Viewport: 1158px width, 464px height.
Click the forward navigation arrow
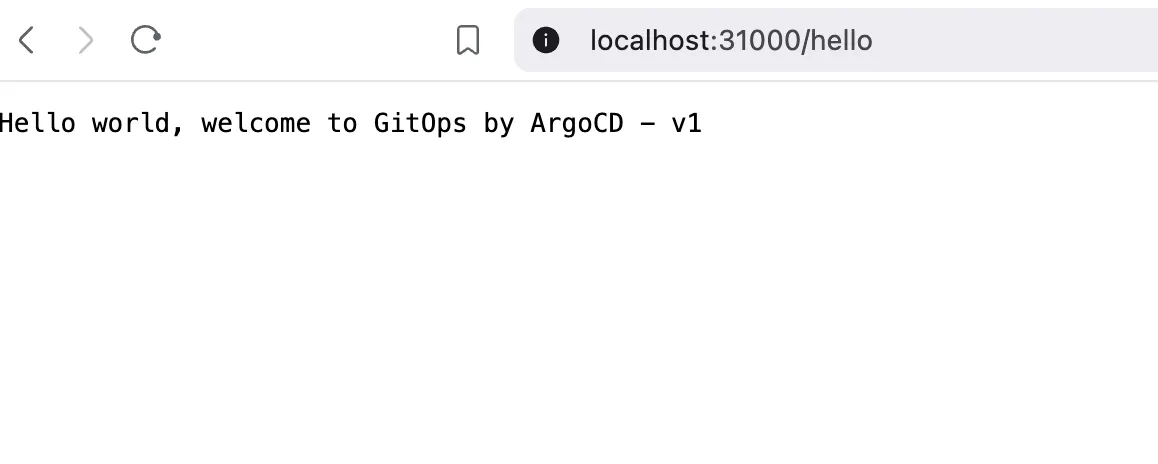coord(86,40)
